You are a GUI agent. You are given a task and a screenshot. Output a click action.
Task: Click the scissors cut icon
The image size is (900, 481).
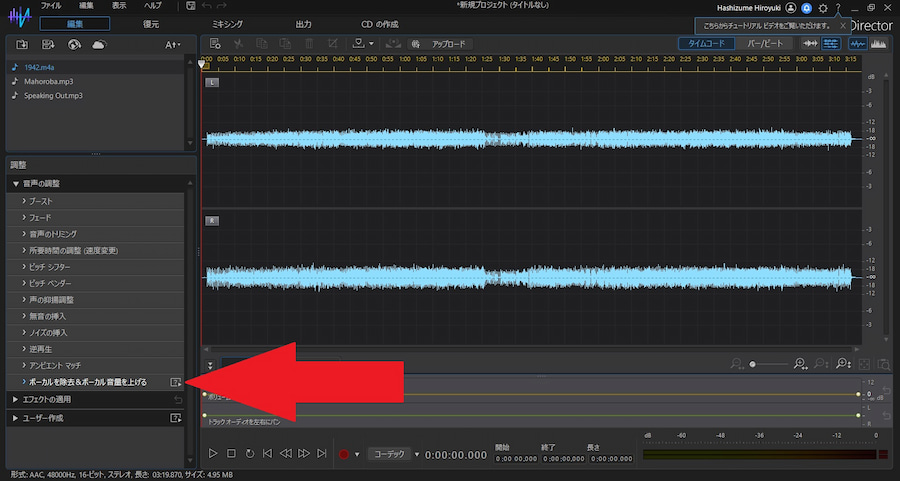pyautogui.click(x=238, y=44)
